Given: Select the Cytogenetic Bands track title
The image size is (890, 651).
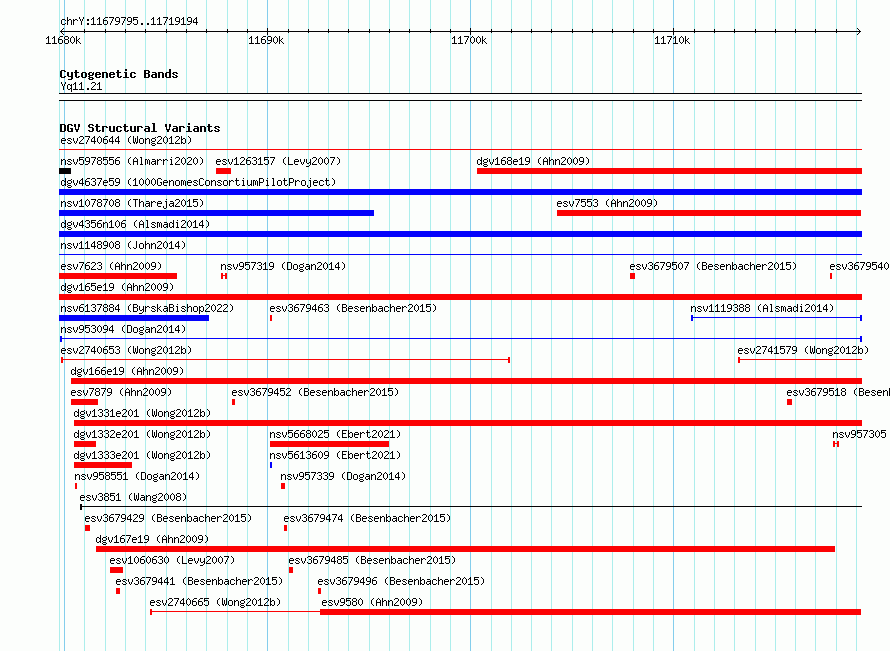Looking at the screenshot, I should 119,74.
